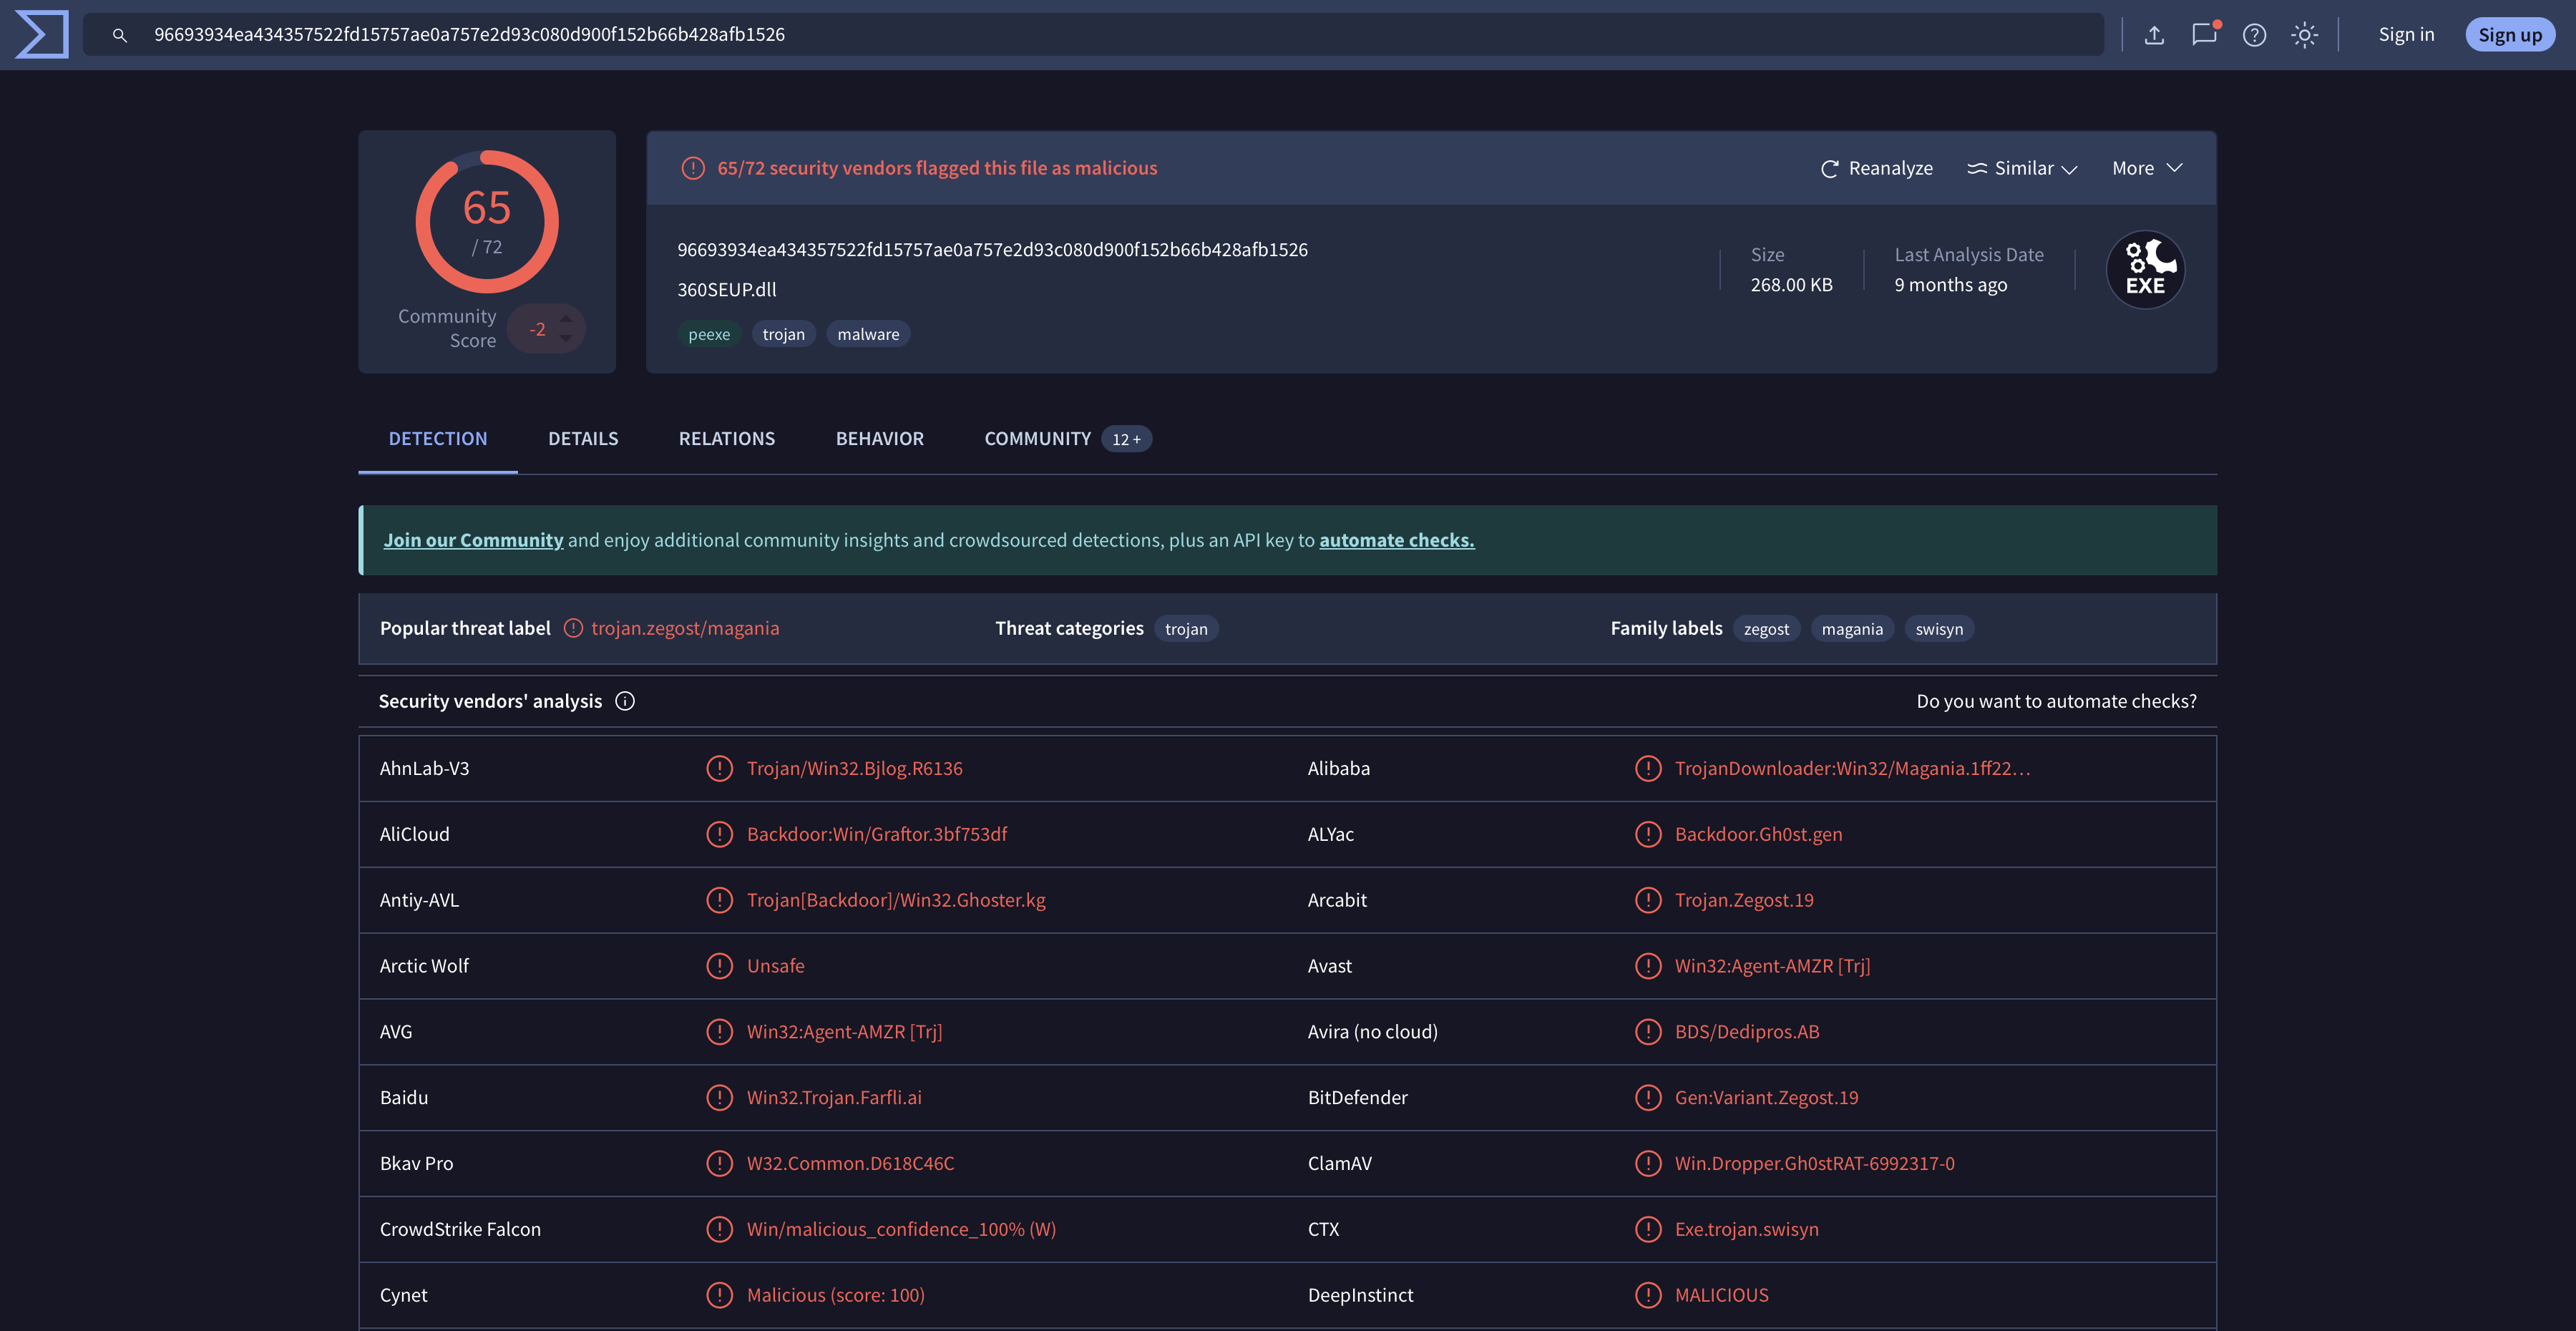Open the COMMUNITY tab
The height and width of the screenshot is (1331, 2576).
click(x=1068, y=439)
